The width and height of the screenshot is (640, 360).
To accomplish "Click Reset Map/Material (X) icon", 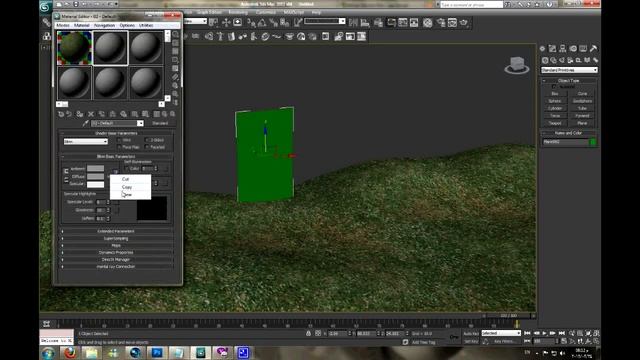I will click(x=91, y=114).
